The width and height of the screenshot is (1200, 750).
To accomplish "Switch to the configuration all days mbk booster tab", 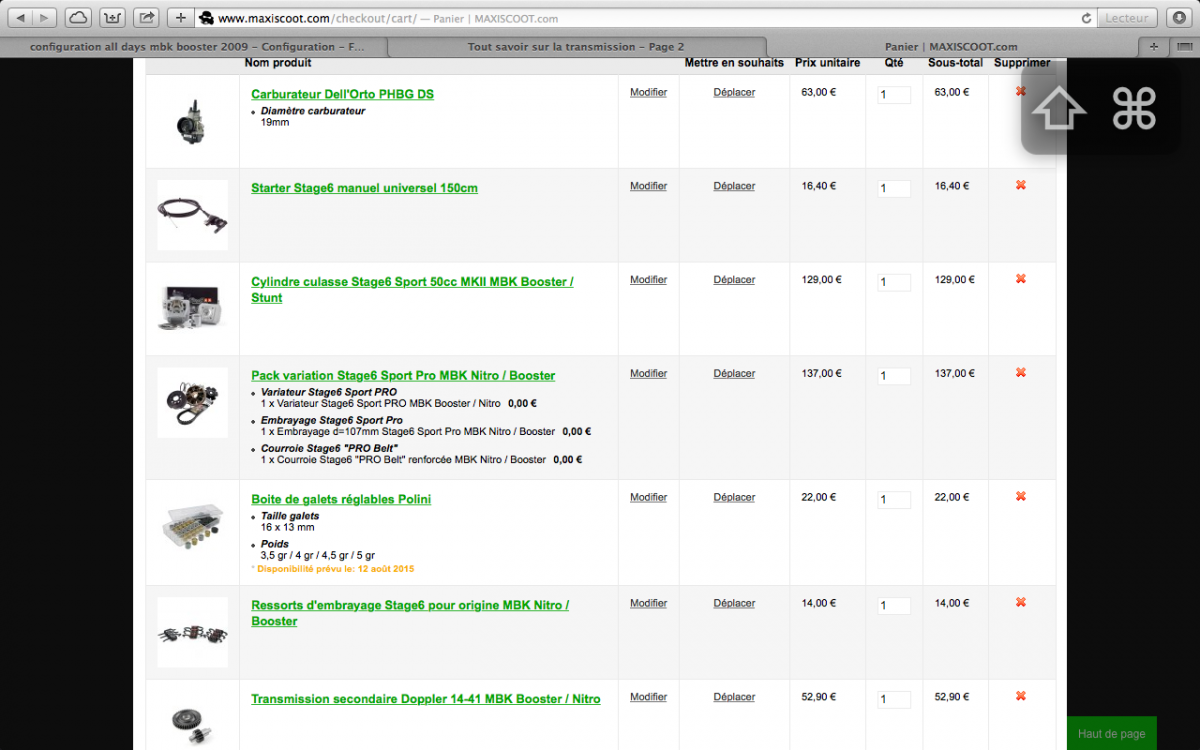I will tap(198, 47).
